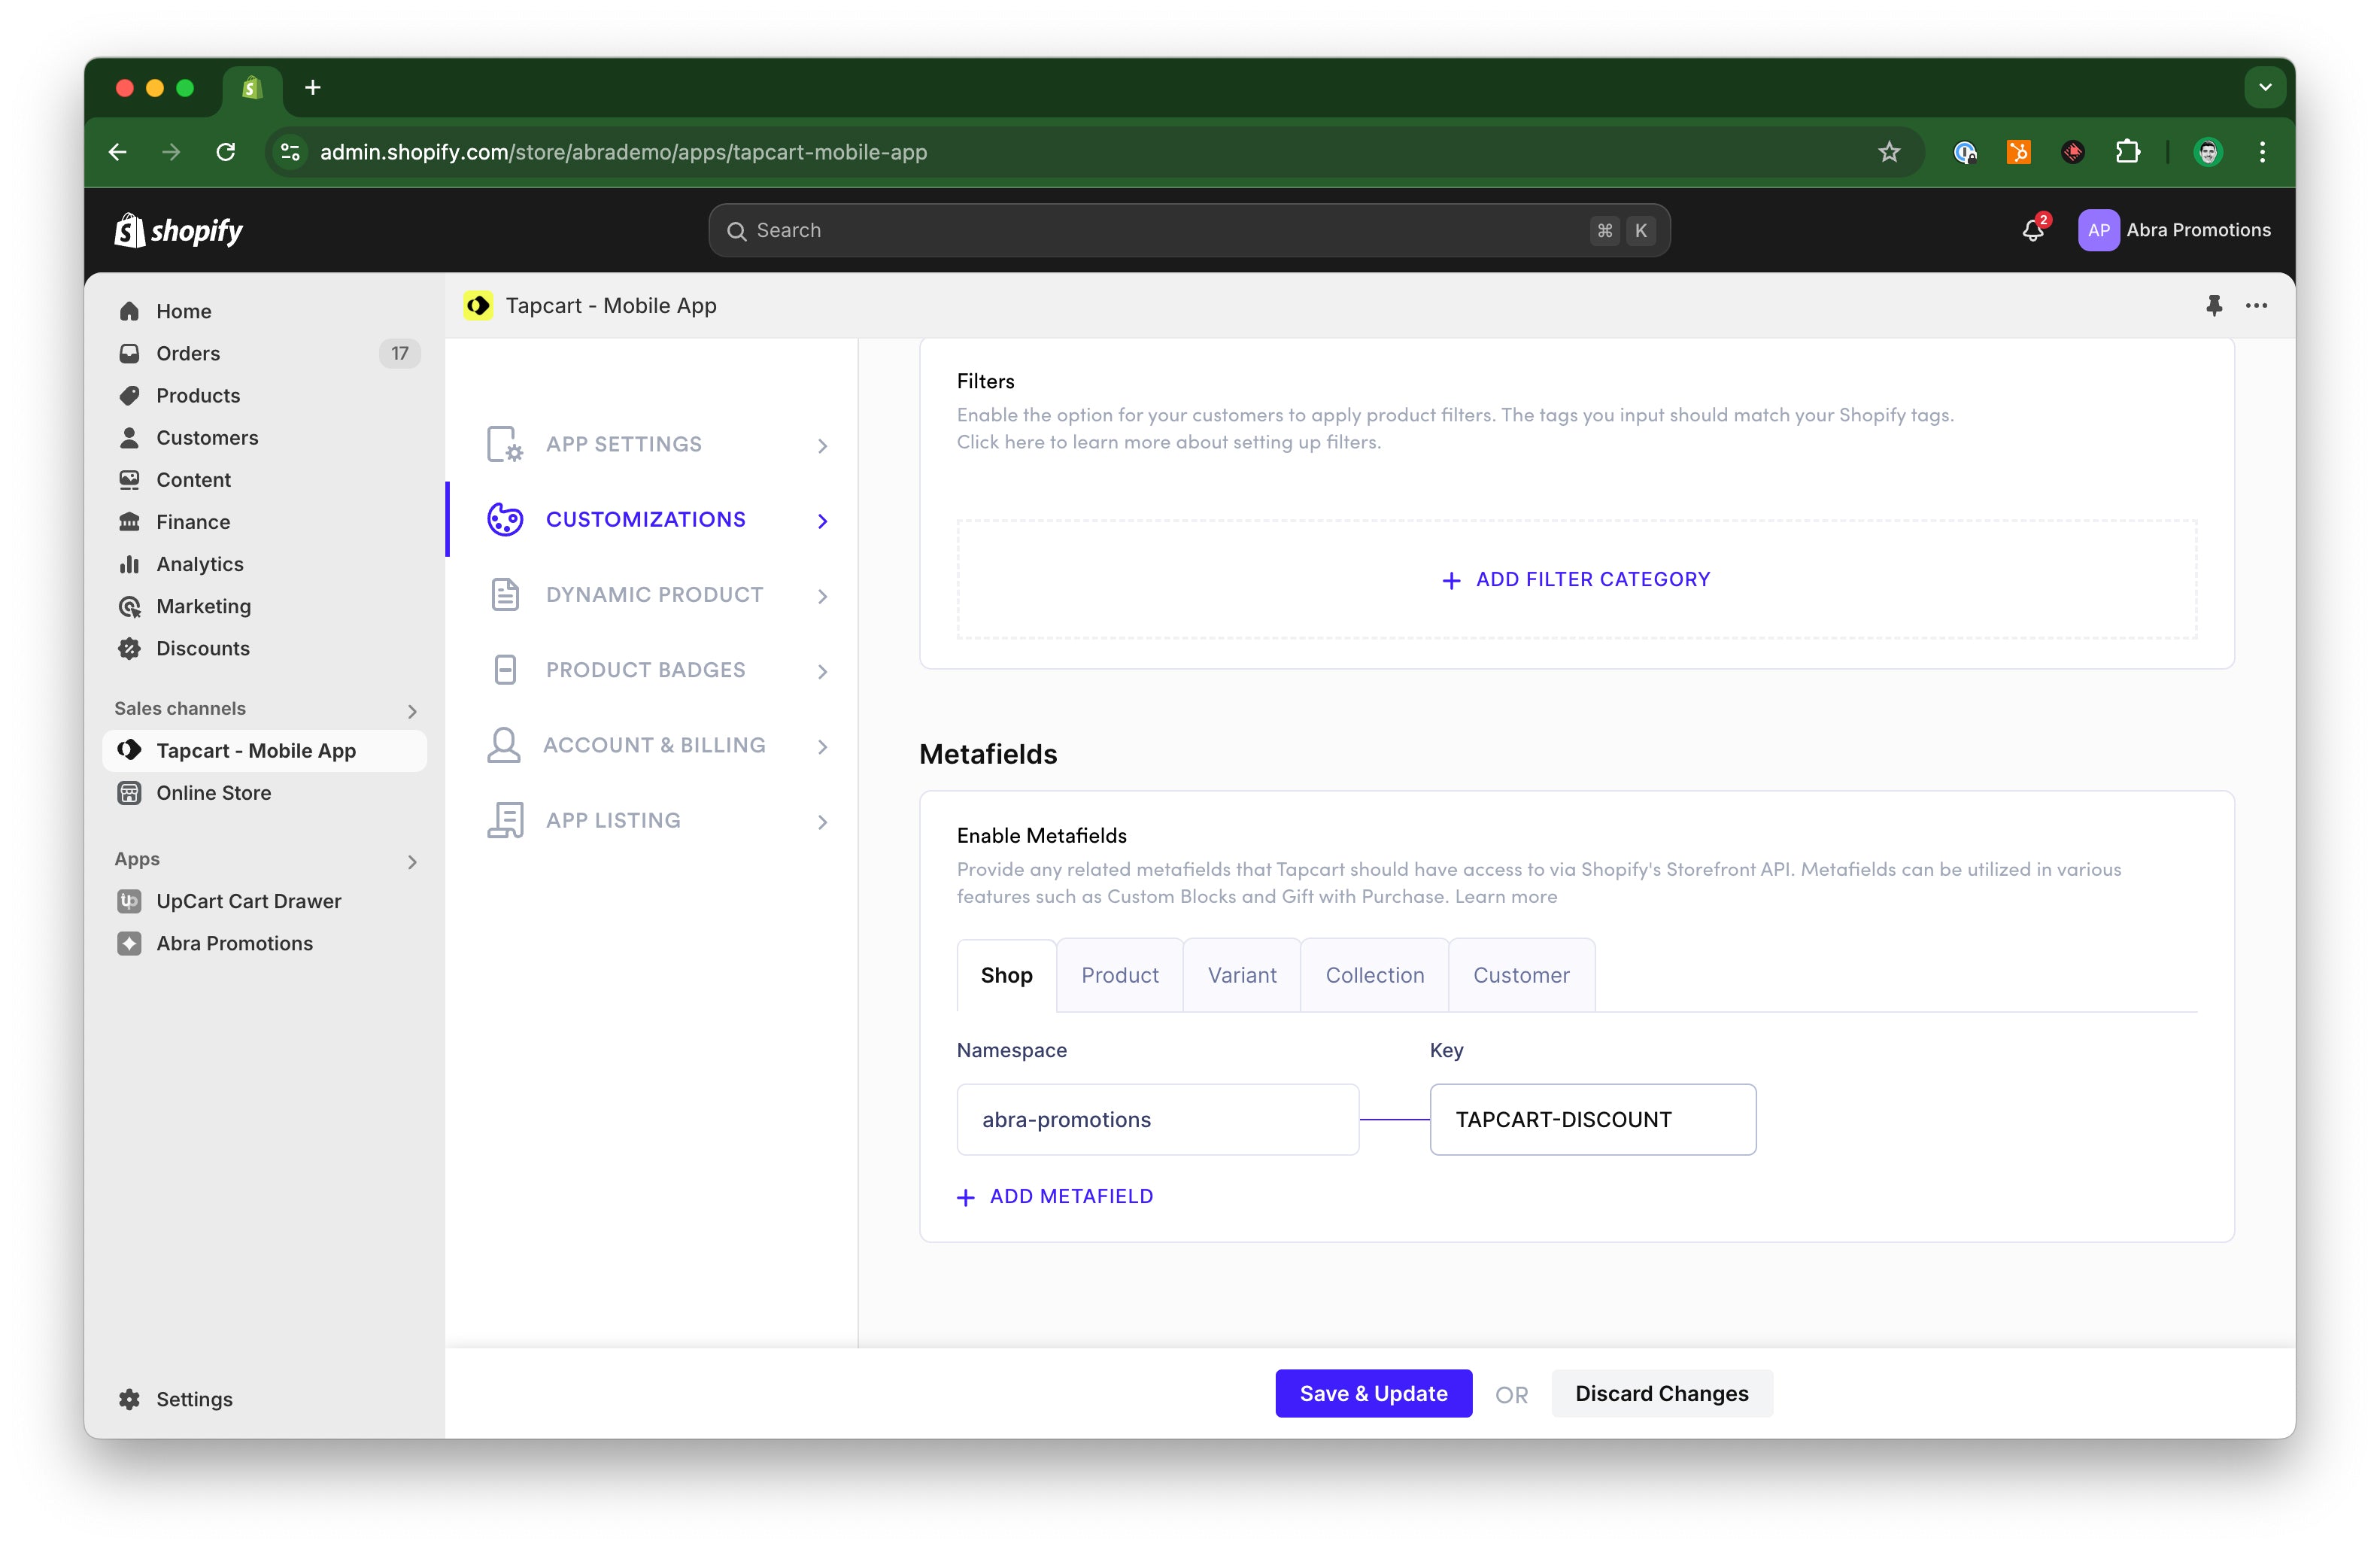Click the Customers person icon
The height and width of the screenshot is (1550, 2380).
click(x=130, y=437)
